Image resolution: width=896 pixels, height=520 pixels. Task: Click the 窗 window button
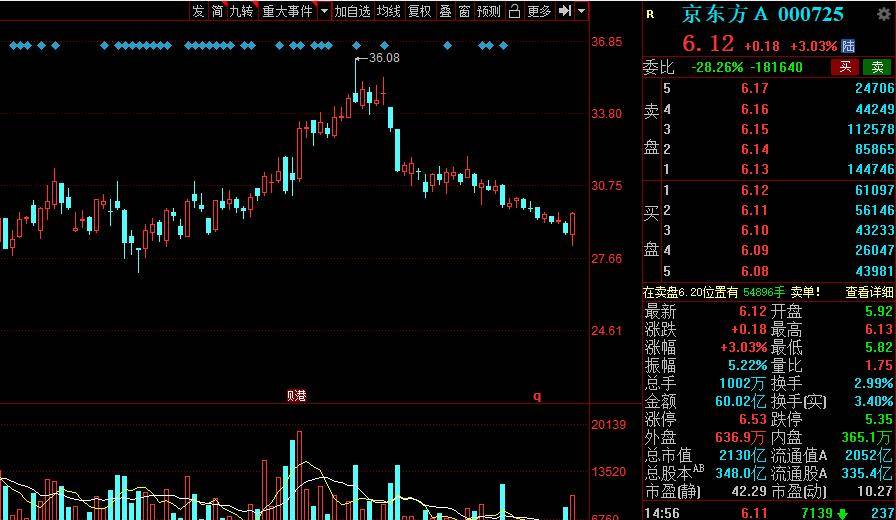pyautogui.click(x=464, y=11)
